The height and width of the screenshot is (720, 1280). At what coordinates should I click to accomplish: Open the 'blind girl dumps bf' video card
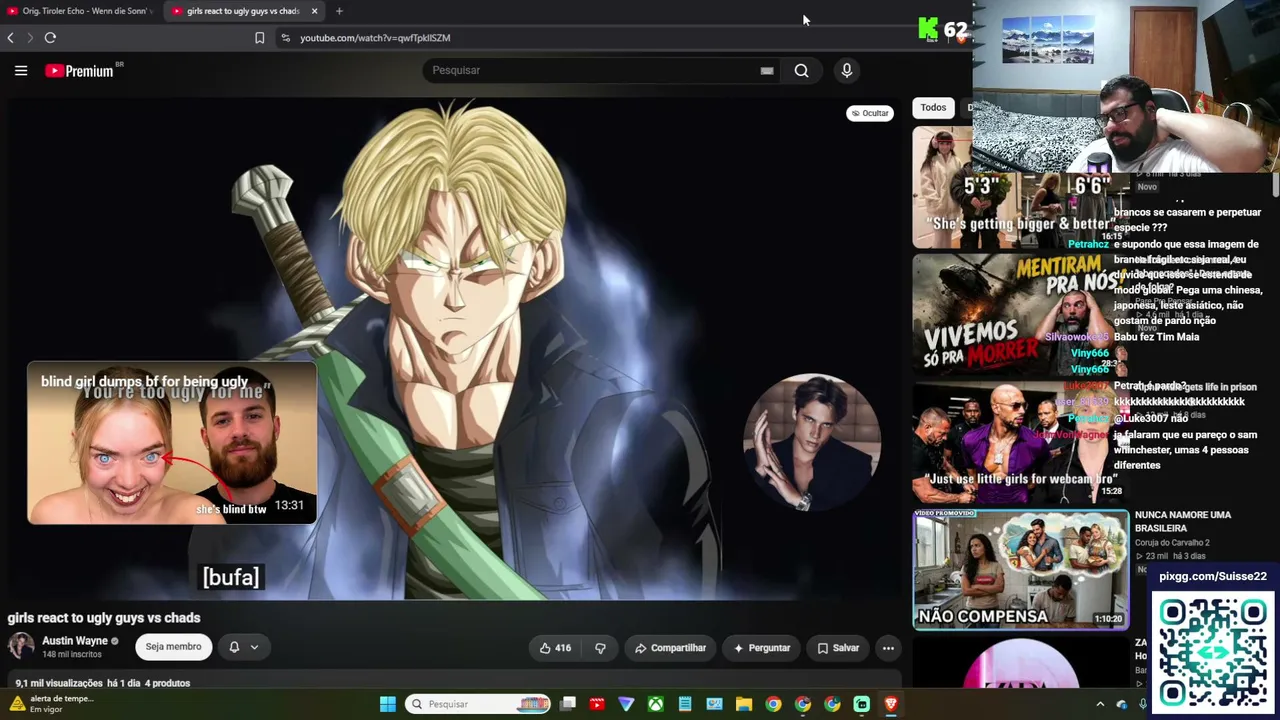172,443
